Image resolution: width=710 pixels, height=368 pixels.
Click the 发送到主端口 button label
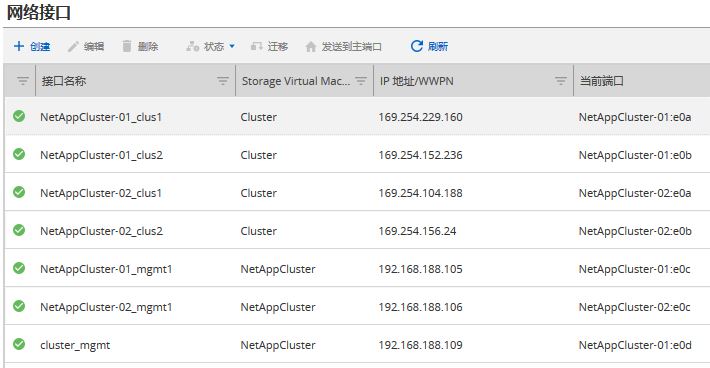click(x=351, y=47)
